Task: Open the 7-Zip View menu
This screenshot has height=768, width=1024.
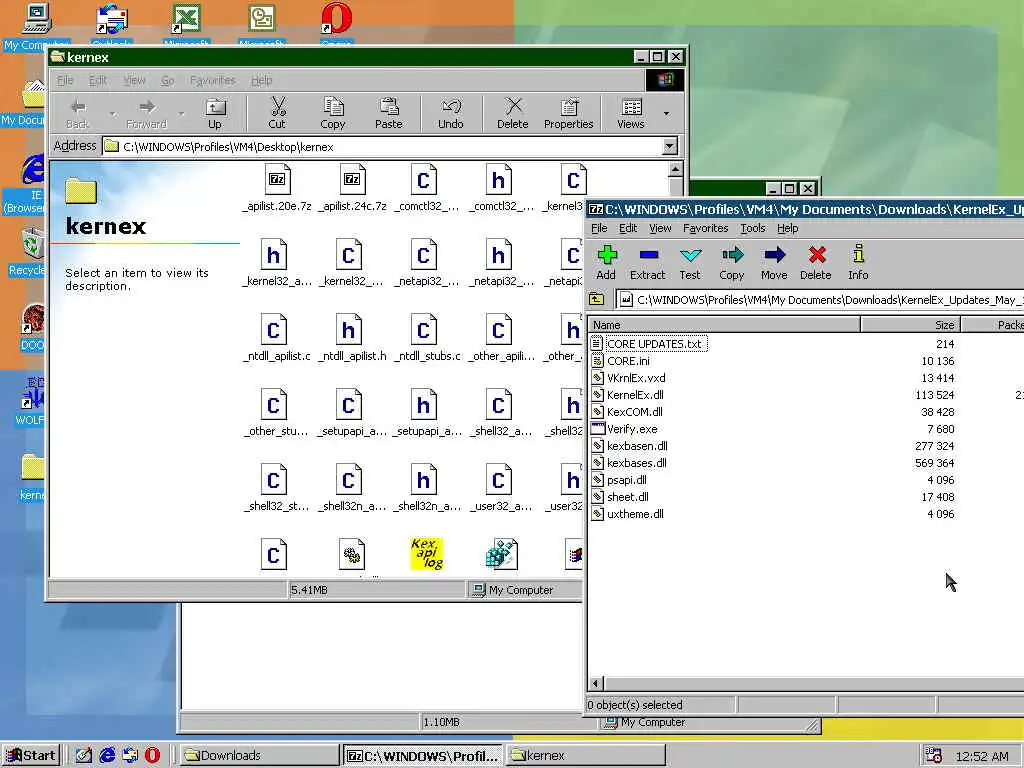Action: (660, 228)
